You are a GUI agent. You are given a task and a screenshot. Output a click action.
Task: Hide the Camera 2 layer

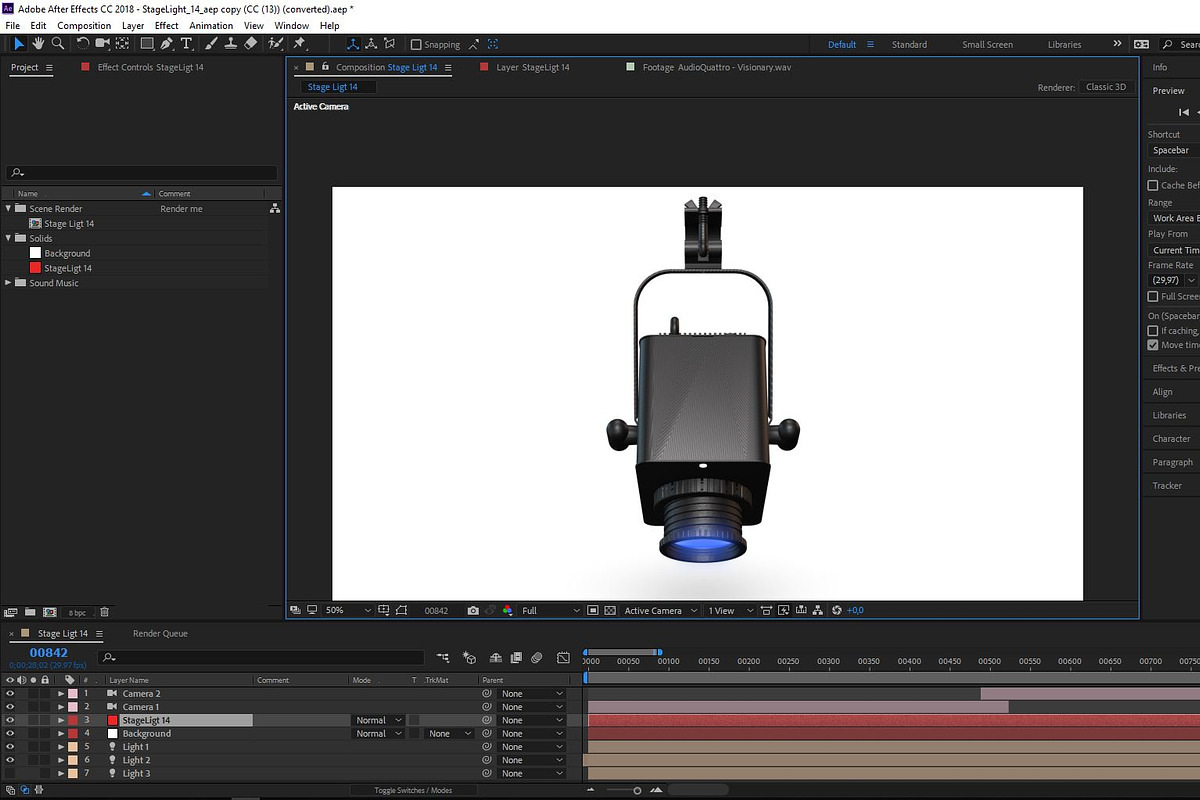9,693
